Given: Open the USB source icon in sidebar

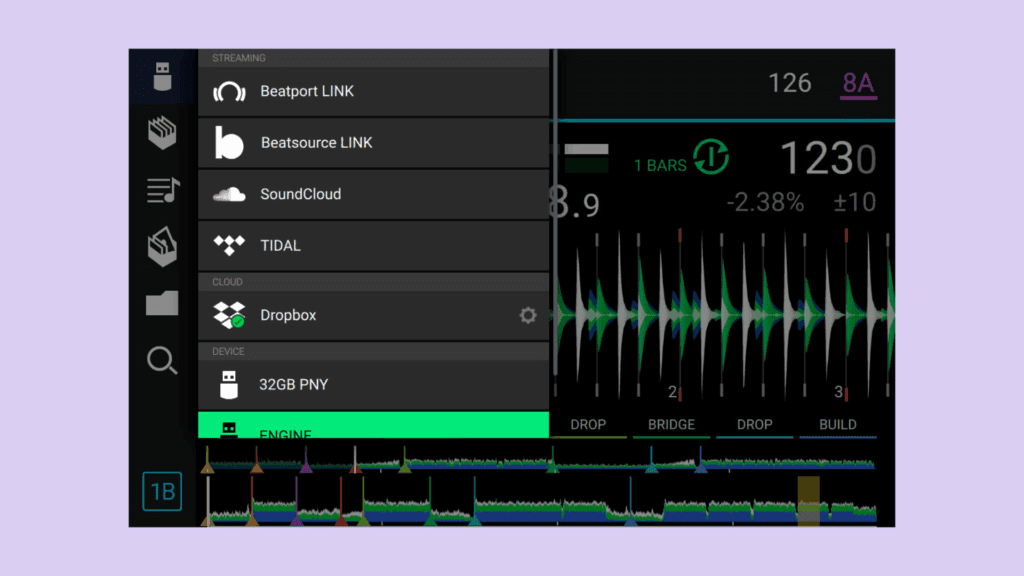Looking at the screenshot, I should (x=162, y=77).
